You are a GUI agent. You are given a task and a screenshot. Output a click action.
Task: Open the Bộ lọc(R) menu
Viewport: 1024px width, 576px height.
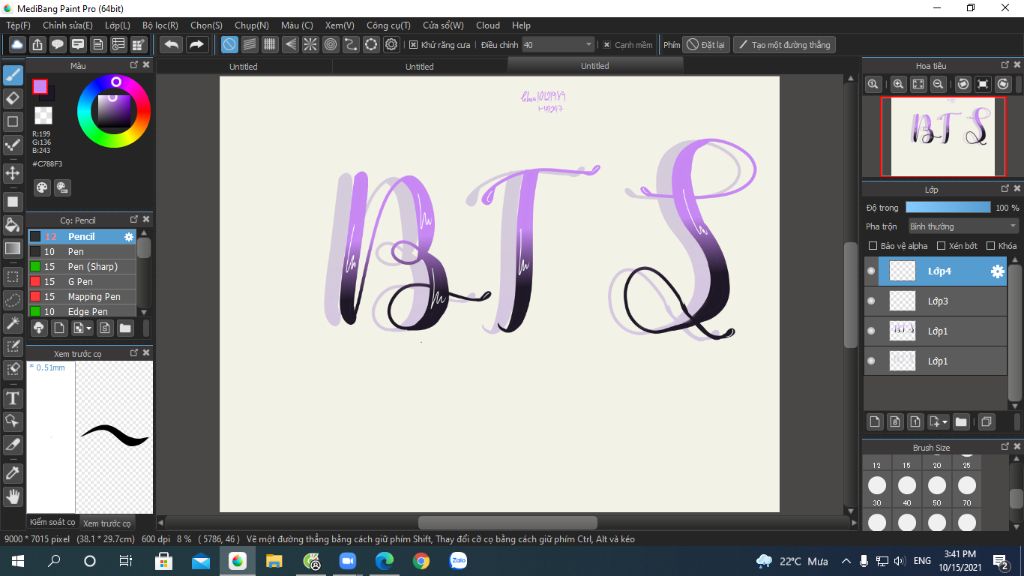[160, 25]
